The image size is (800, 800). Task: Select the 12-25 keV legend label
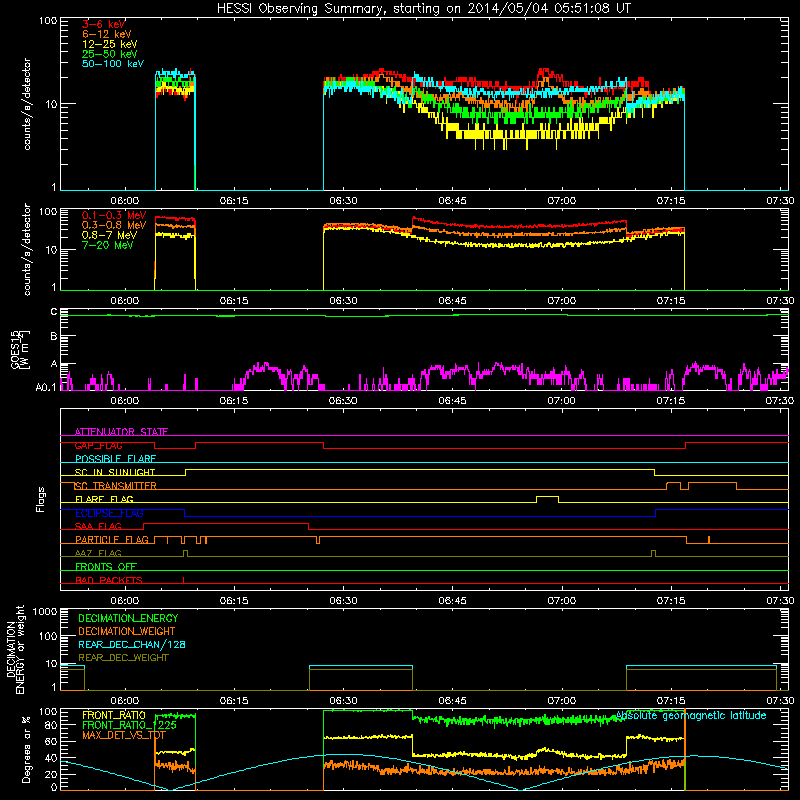110,44
